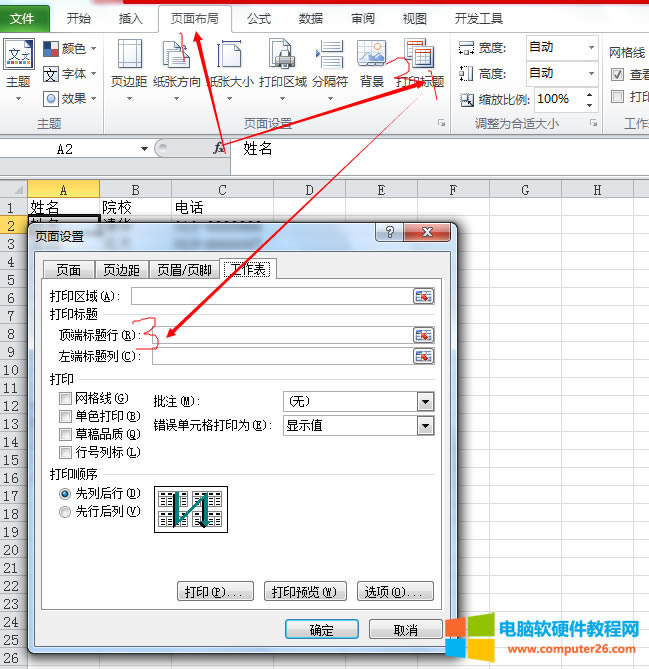Click the theme Colors (颜色) icon
This screenshot has height=669, width=649.
tap(51, 49)
